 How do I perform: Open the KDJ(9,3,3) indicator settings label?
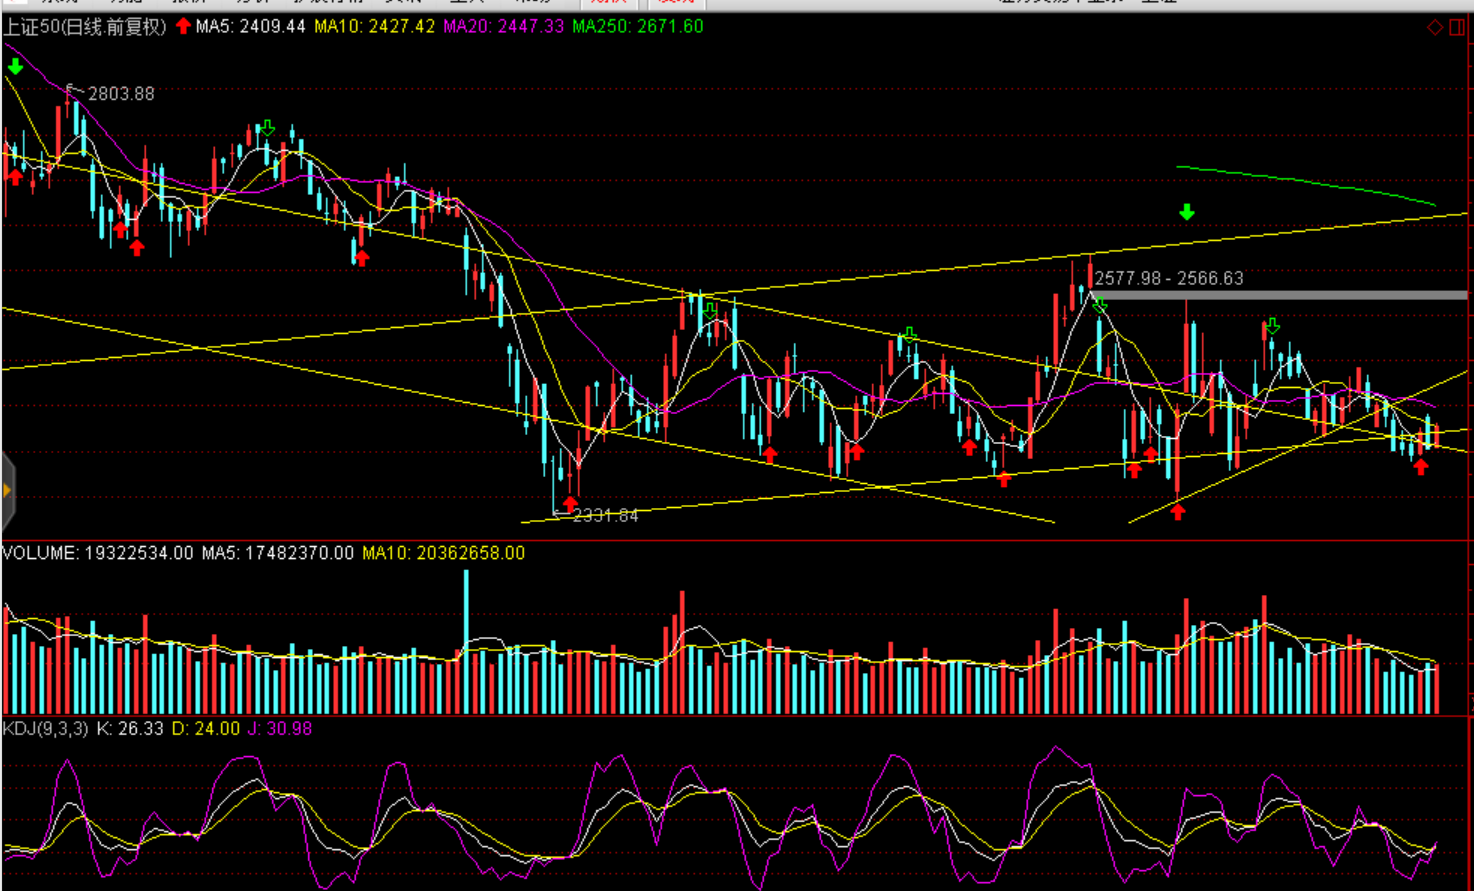(x=45, y=729)
